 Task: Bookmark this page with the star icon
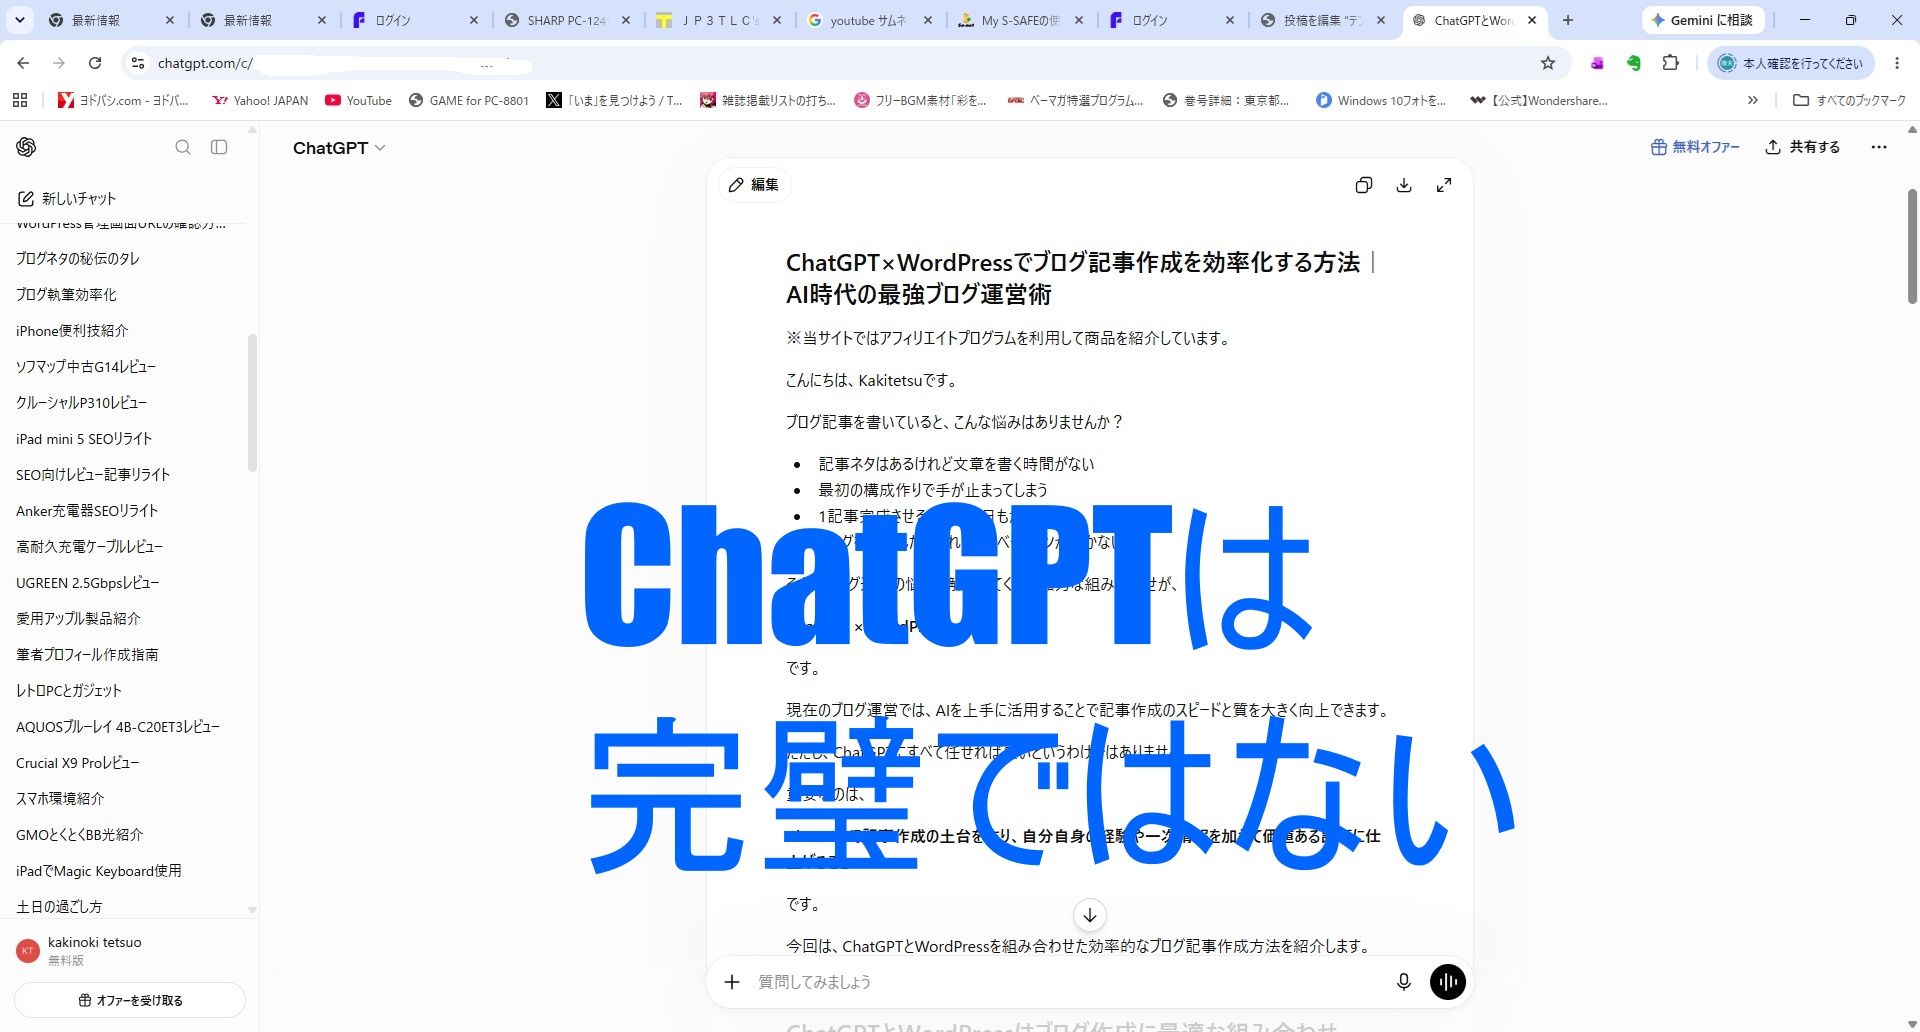point(1548,63)
